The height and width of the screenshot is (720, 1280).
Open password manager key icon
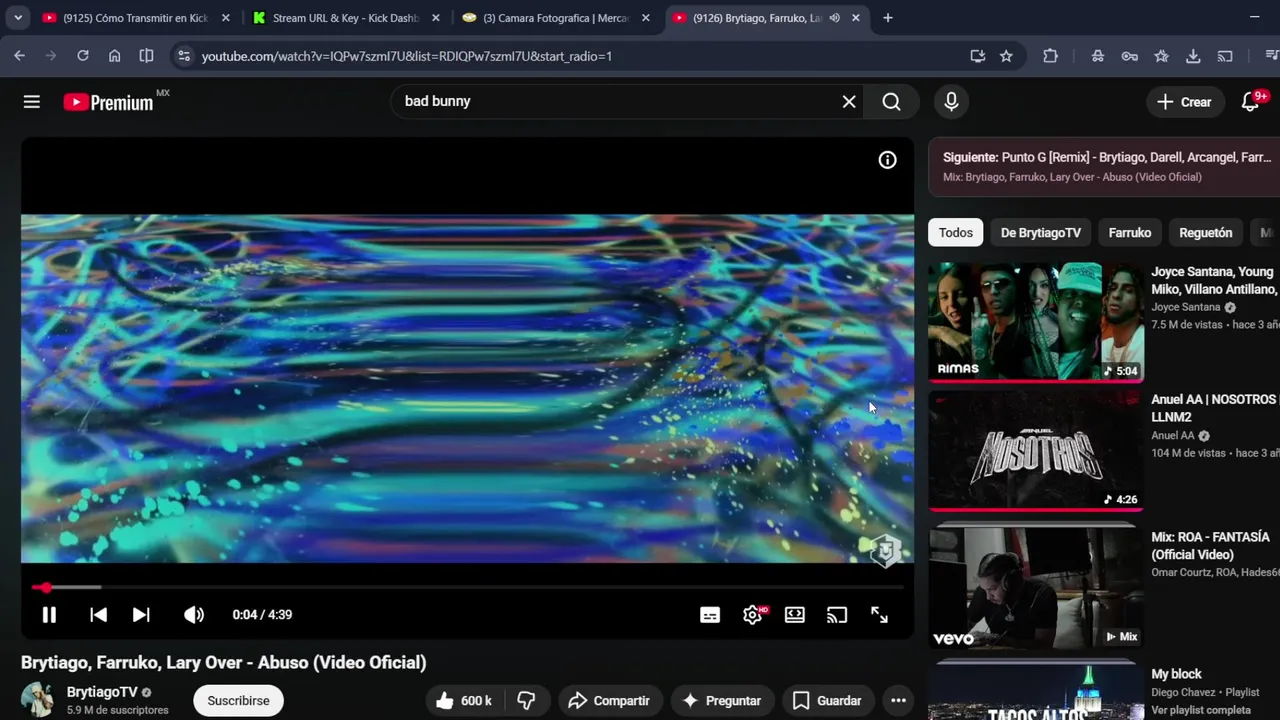(1129, 56)
